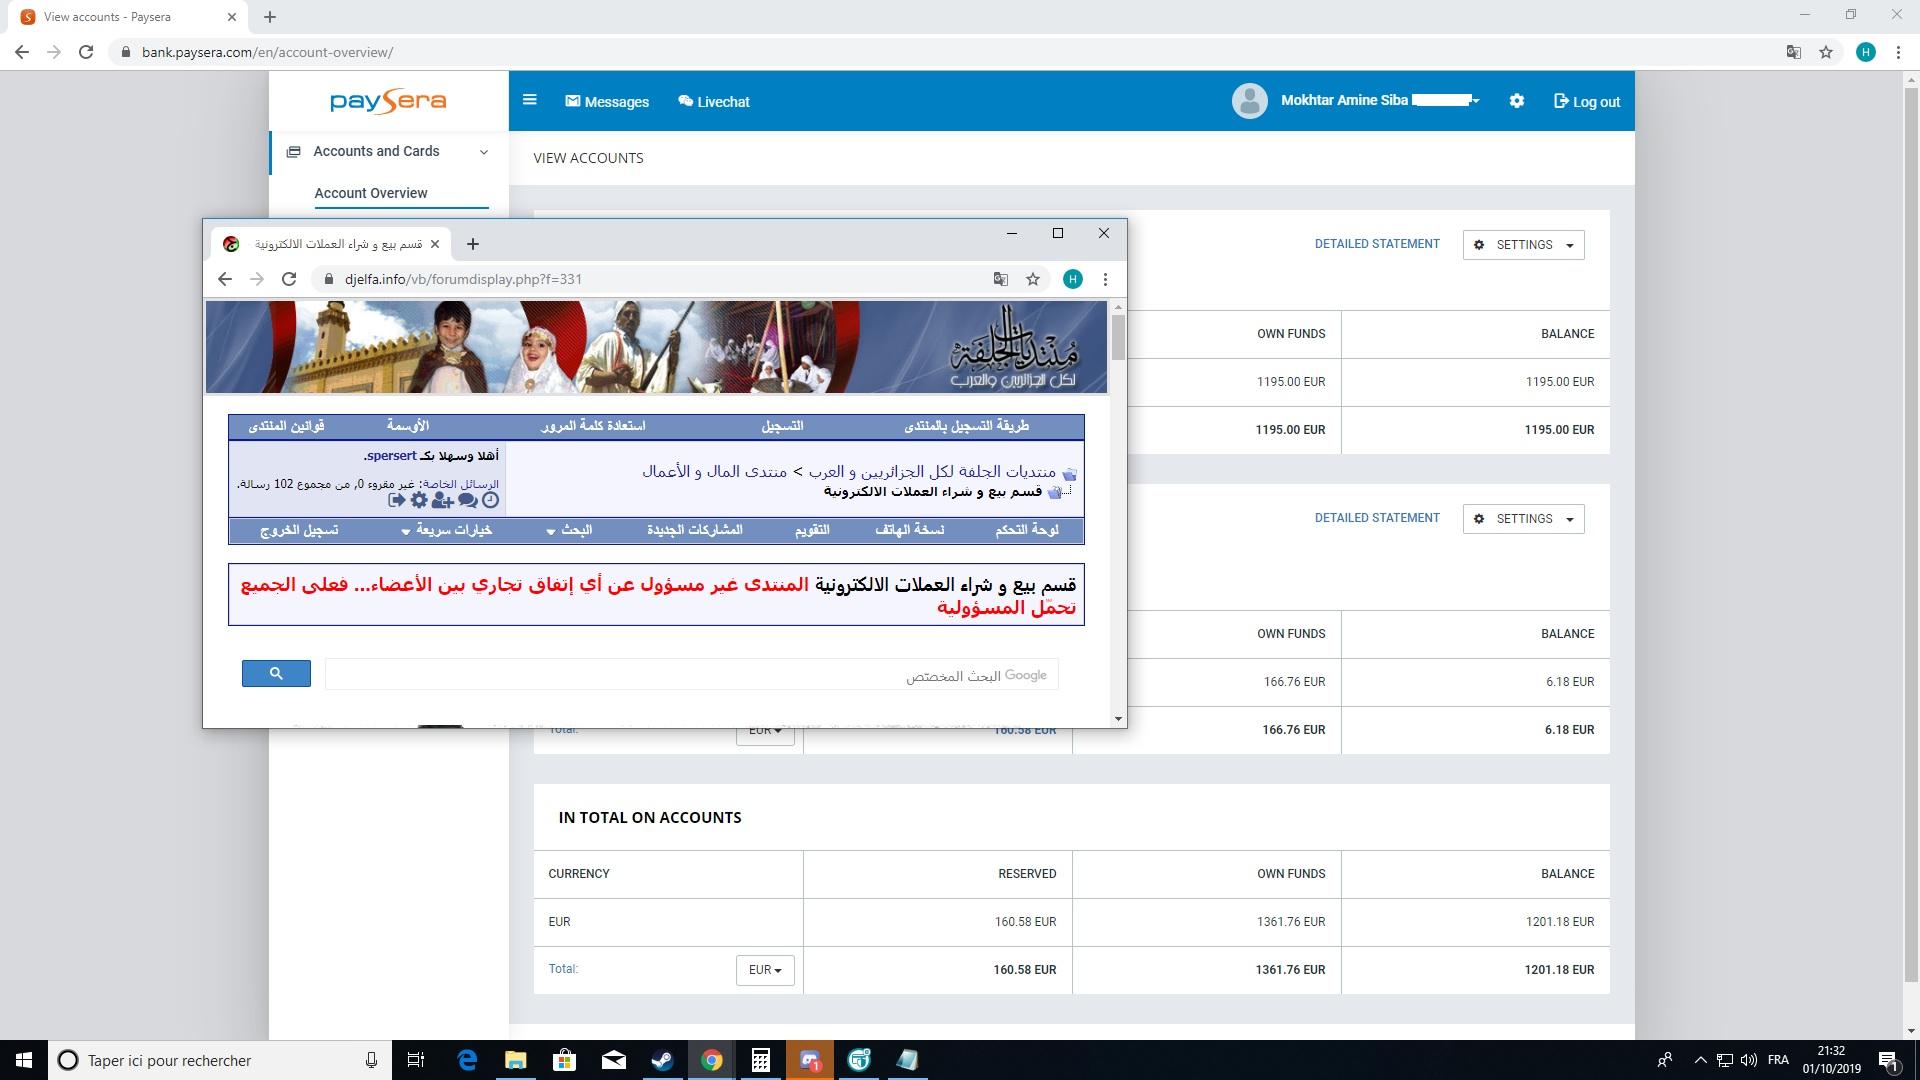Open Livechat in Paysera top bar
Viewport: 1920px width, 1080px height.
[x=714, y=102]
